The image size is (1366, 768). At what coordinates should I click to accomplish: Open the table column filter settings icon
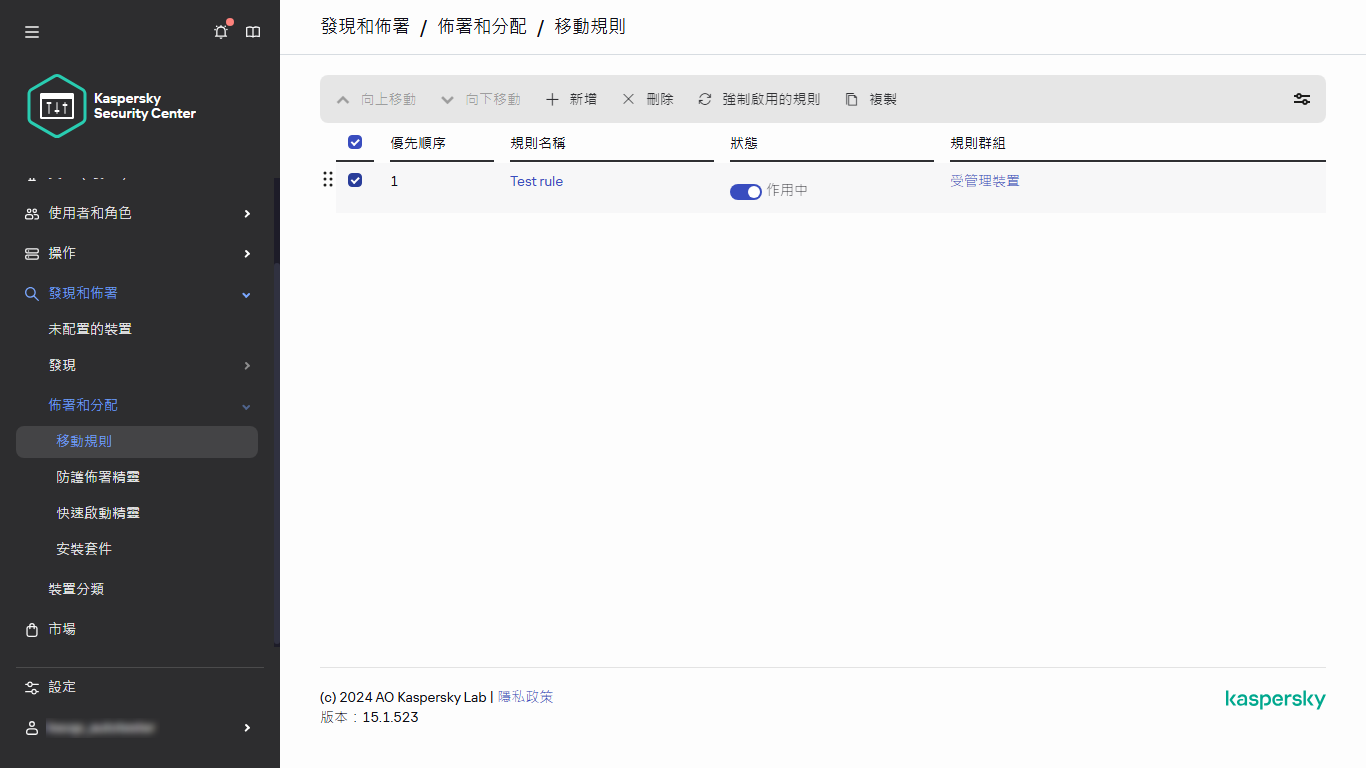tap(1301, 99)
